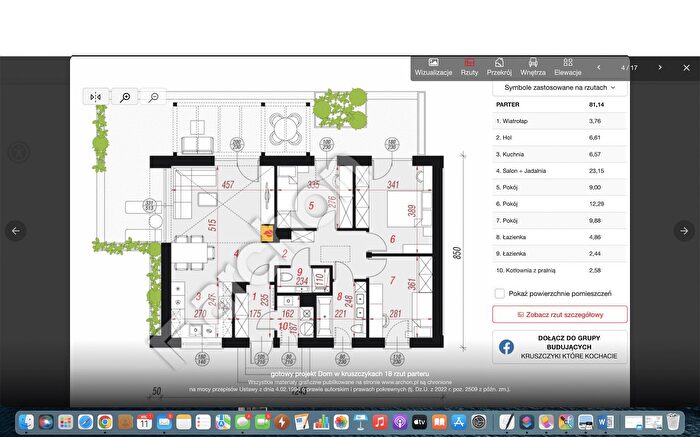Image resolution: width=700 pixels, height=437 pixels.
Task: Select the 5. Pokój row
Action: click(x=560, y=187)
